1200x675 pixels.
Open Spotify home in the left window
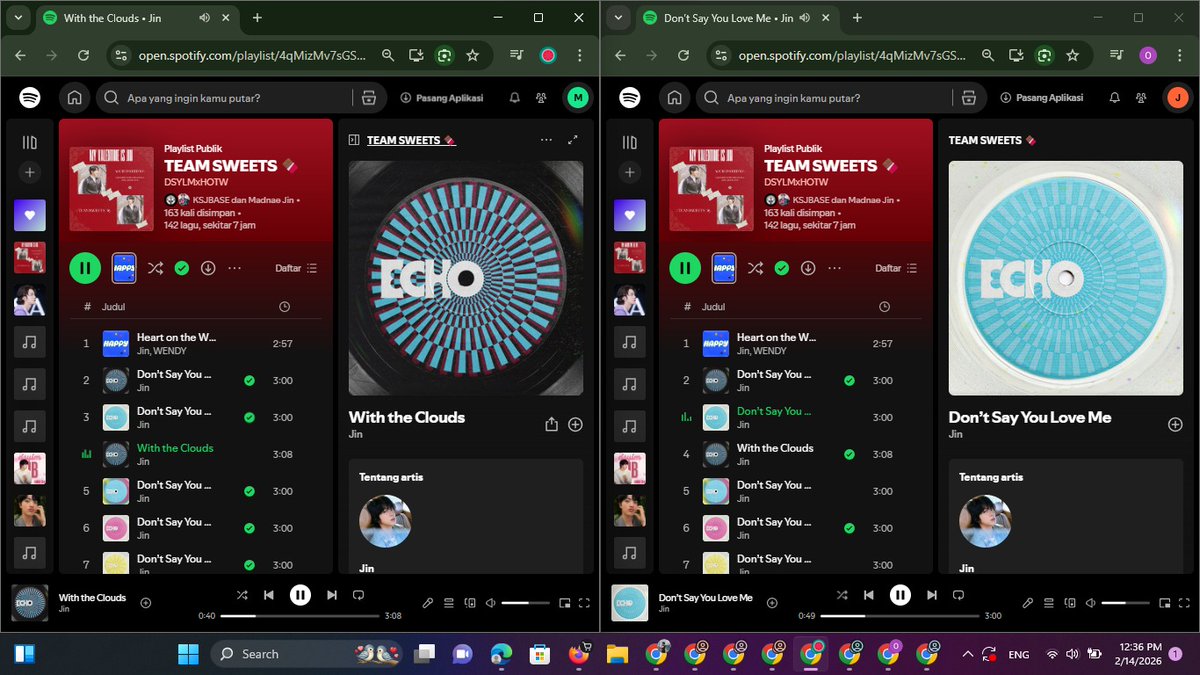tap(74, 98)
